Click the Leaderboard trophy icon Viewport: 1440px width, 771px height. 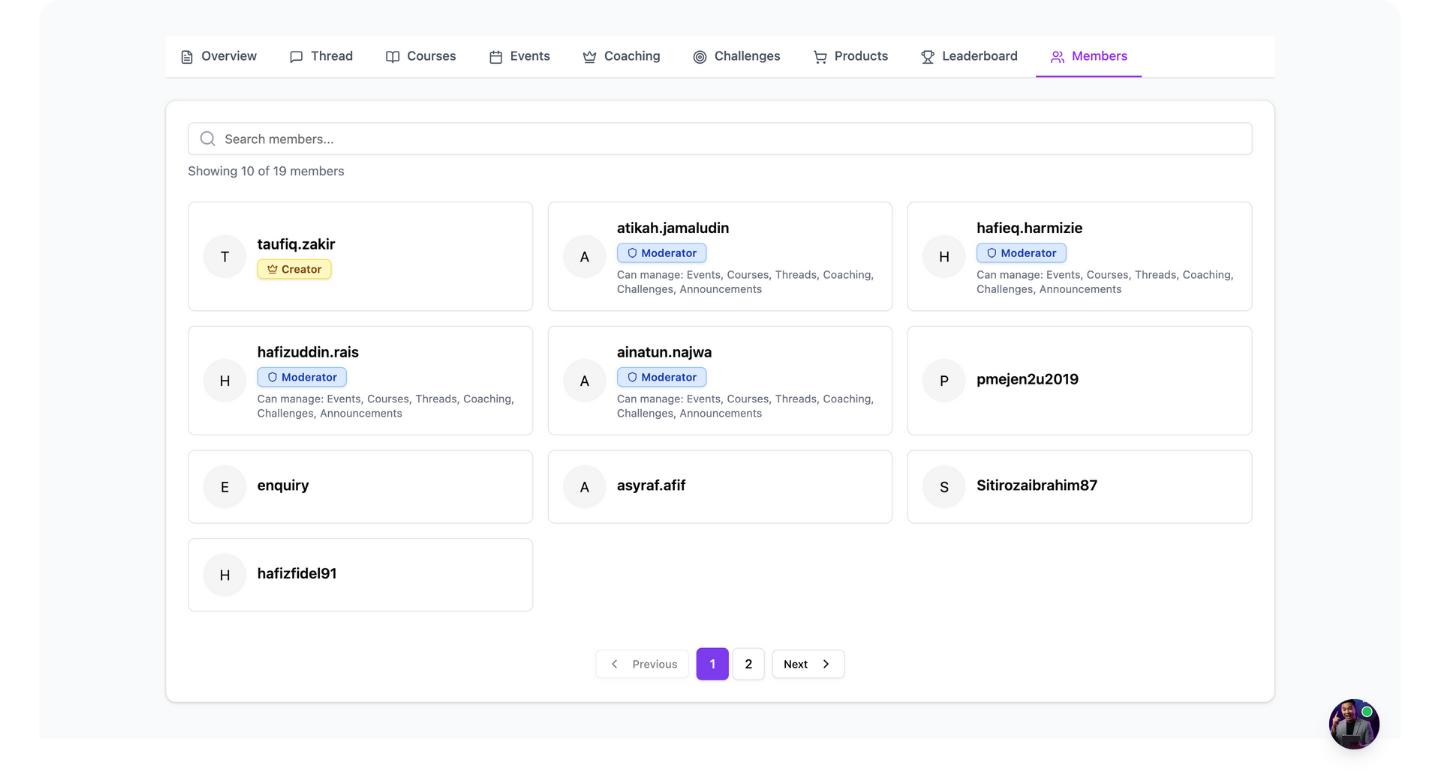928,57
